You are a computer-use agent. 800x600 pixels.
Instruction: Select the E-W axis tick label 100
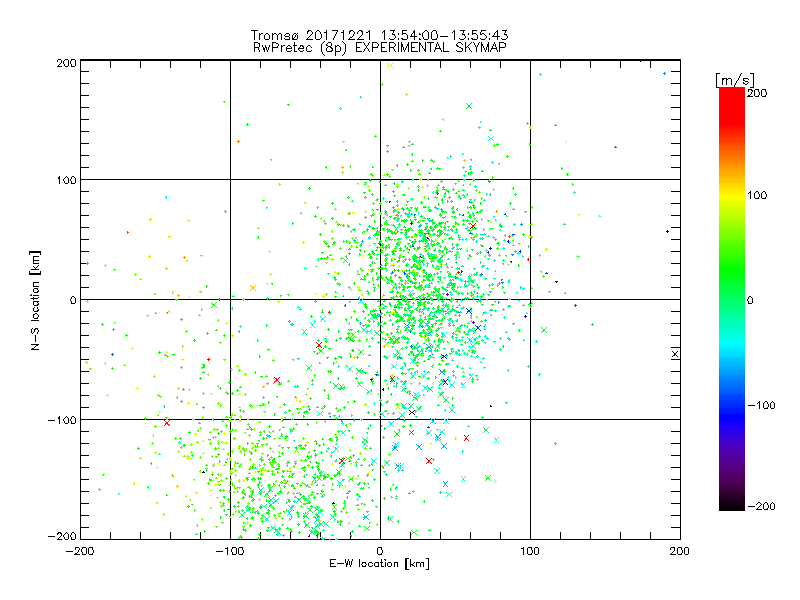pos(530,551)
